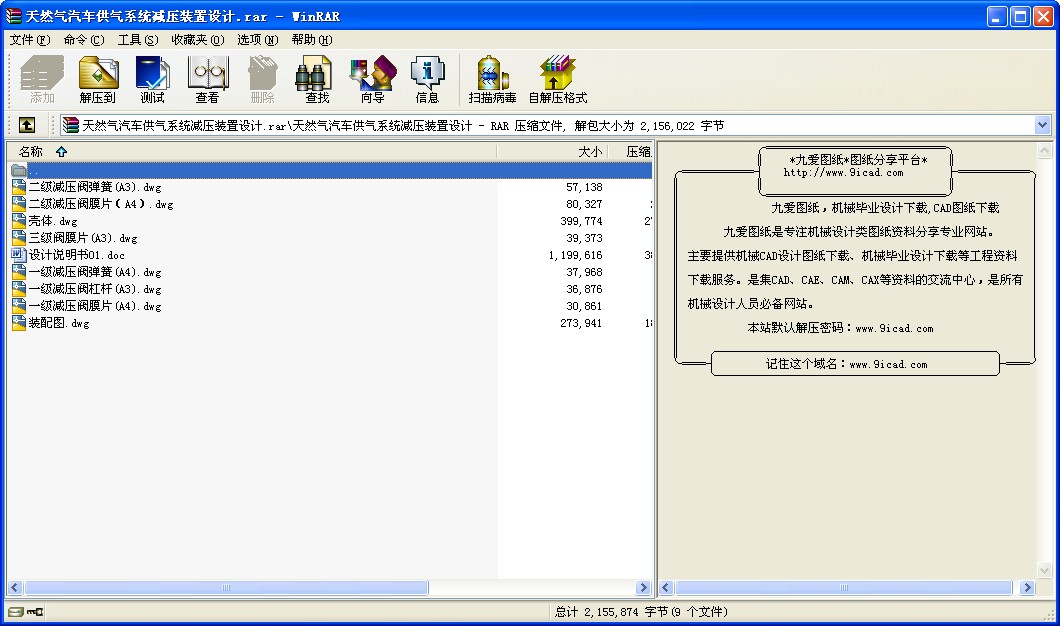This screenshot has width=1060, height=626.
Task: Click the 自解压格式 (SFX) icon
Action: (557, 80)
